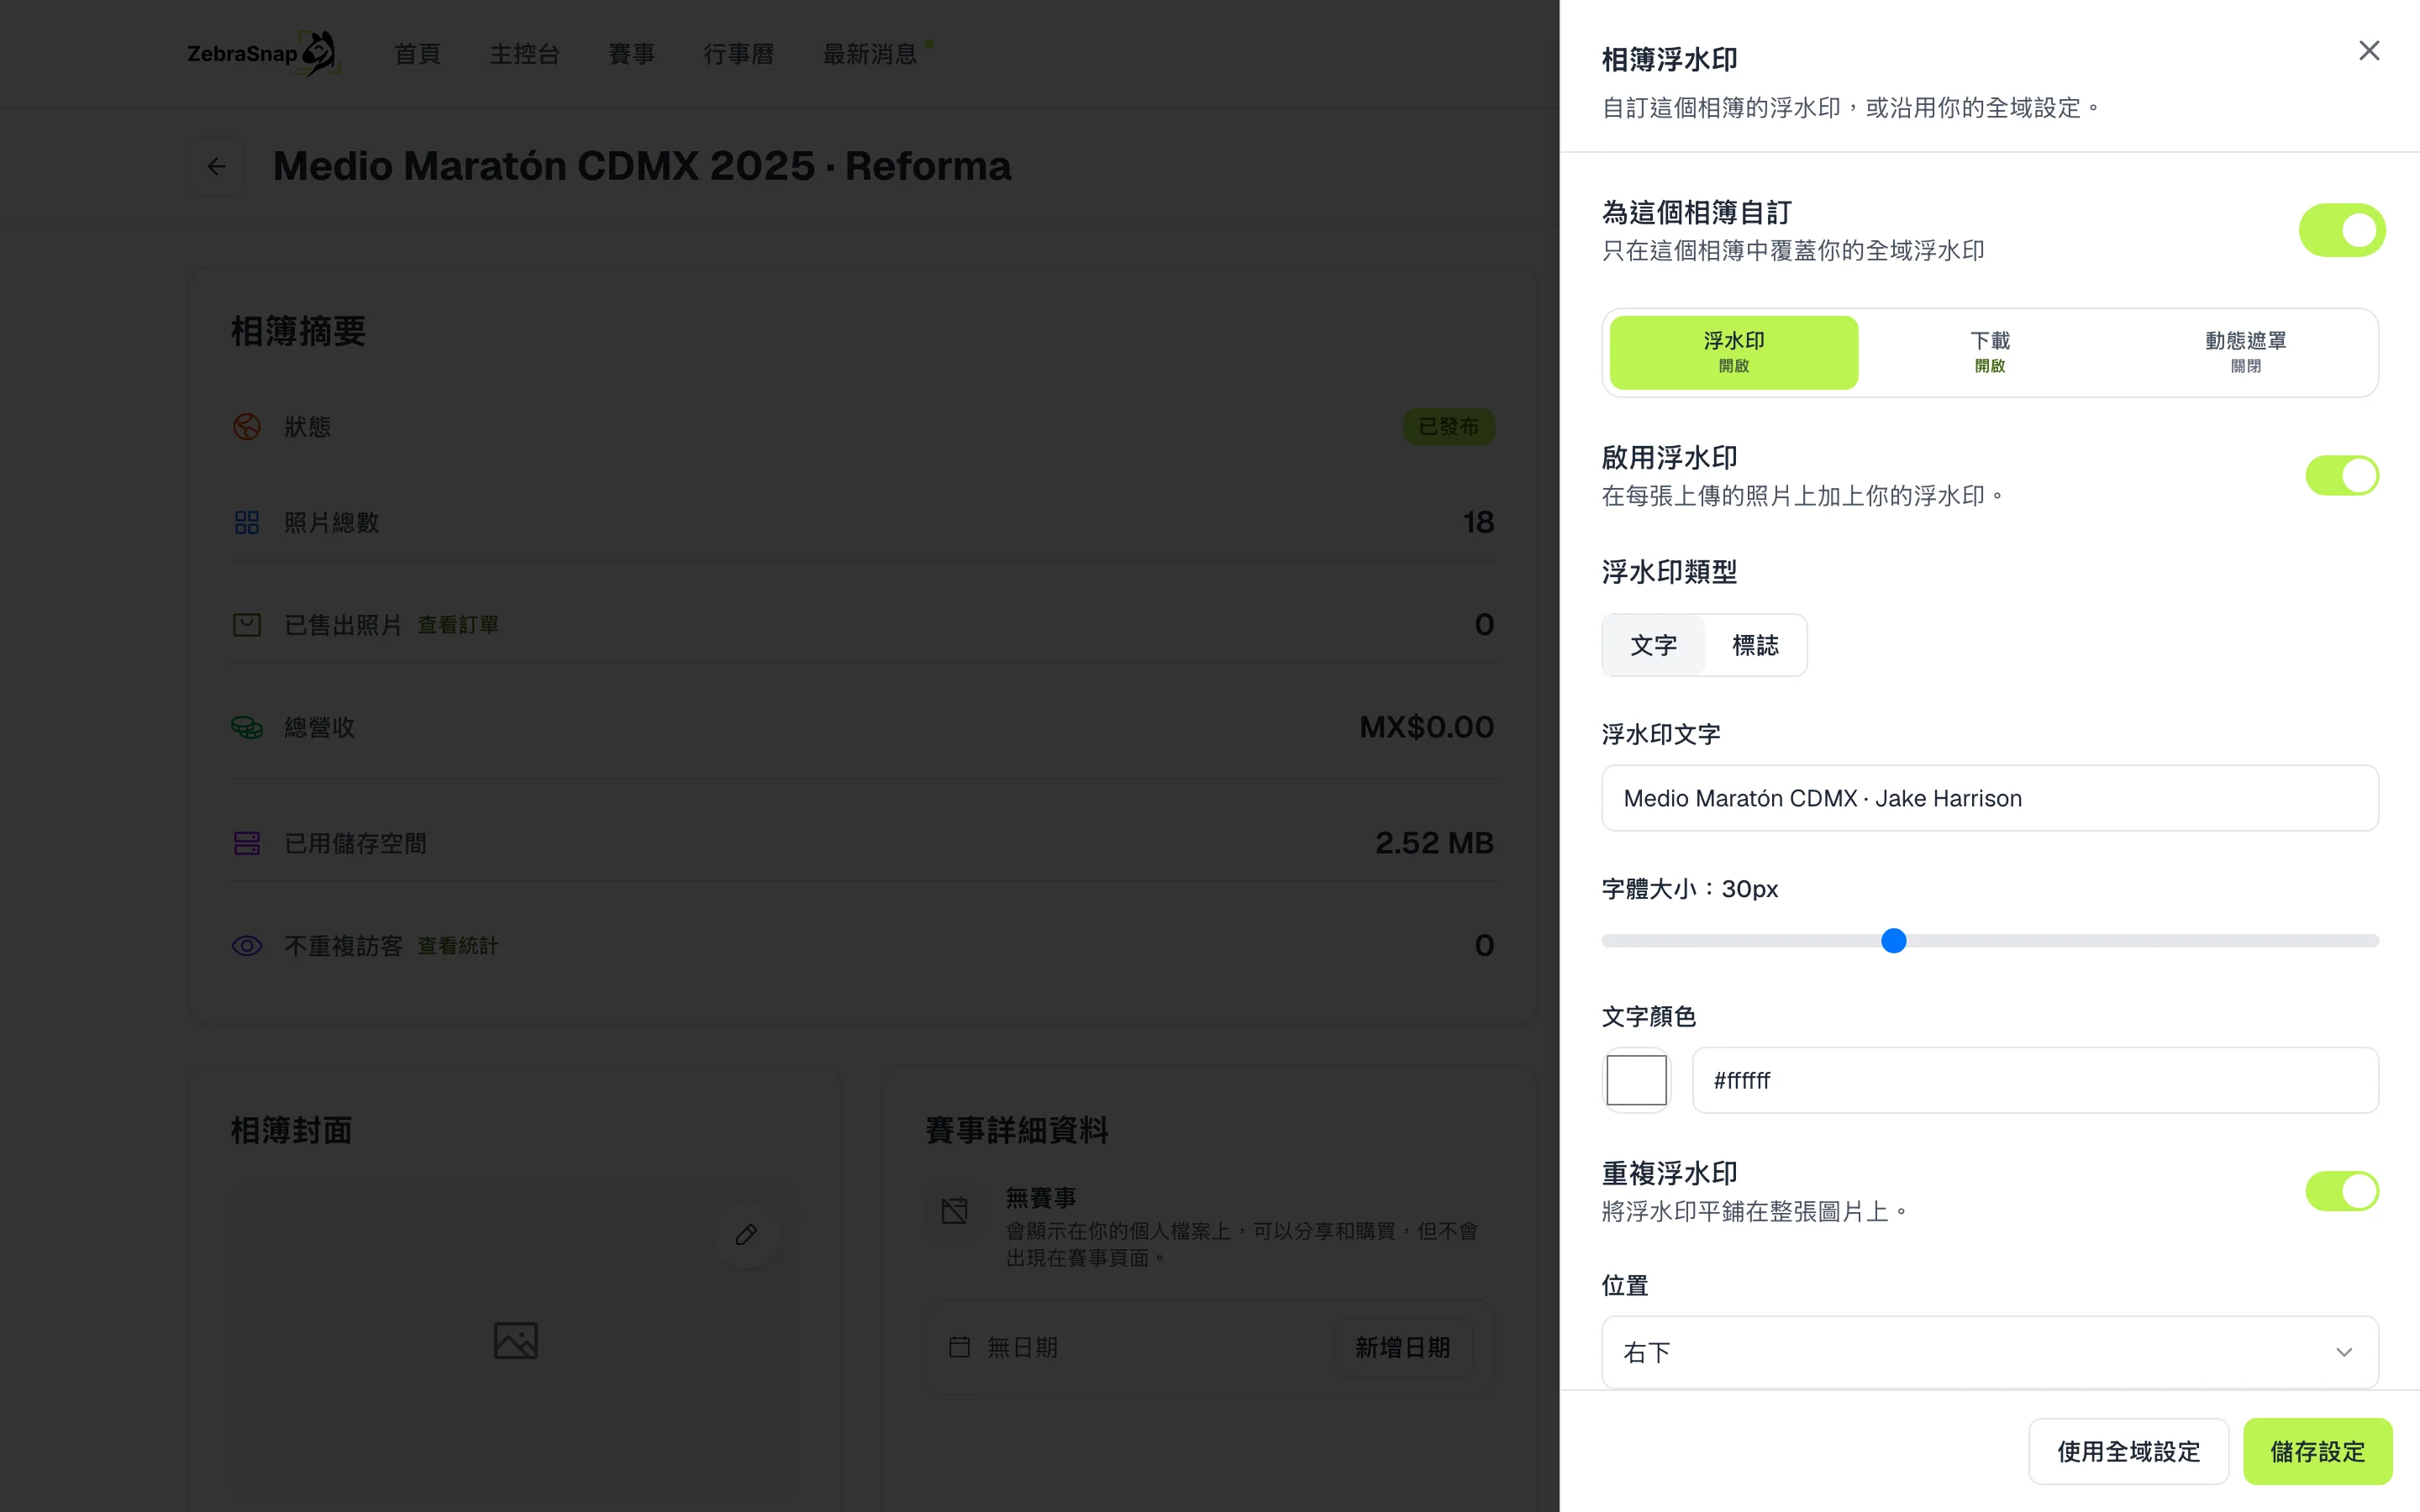
Task: Open the 位置 dropdown showing 右下
Action: tap(1989, 1352)
